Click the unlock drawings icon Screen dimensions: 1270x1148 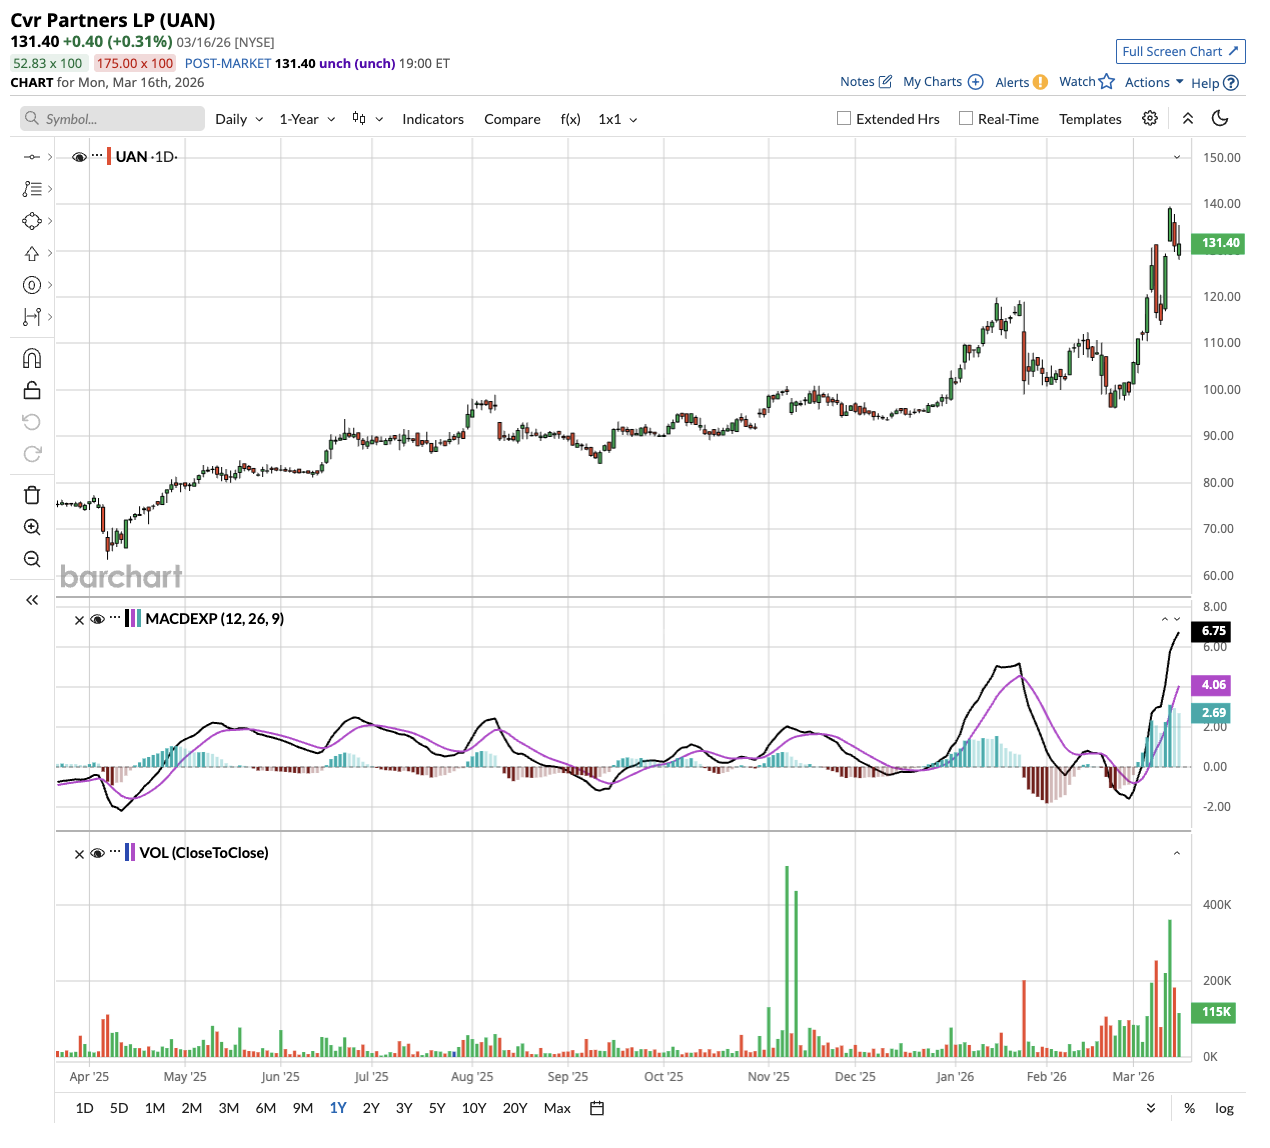pos(32,390)
